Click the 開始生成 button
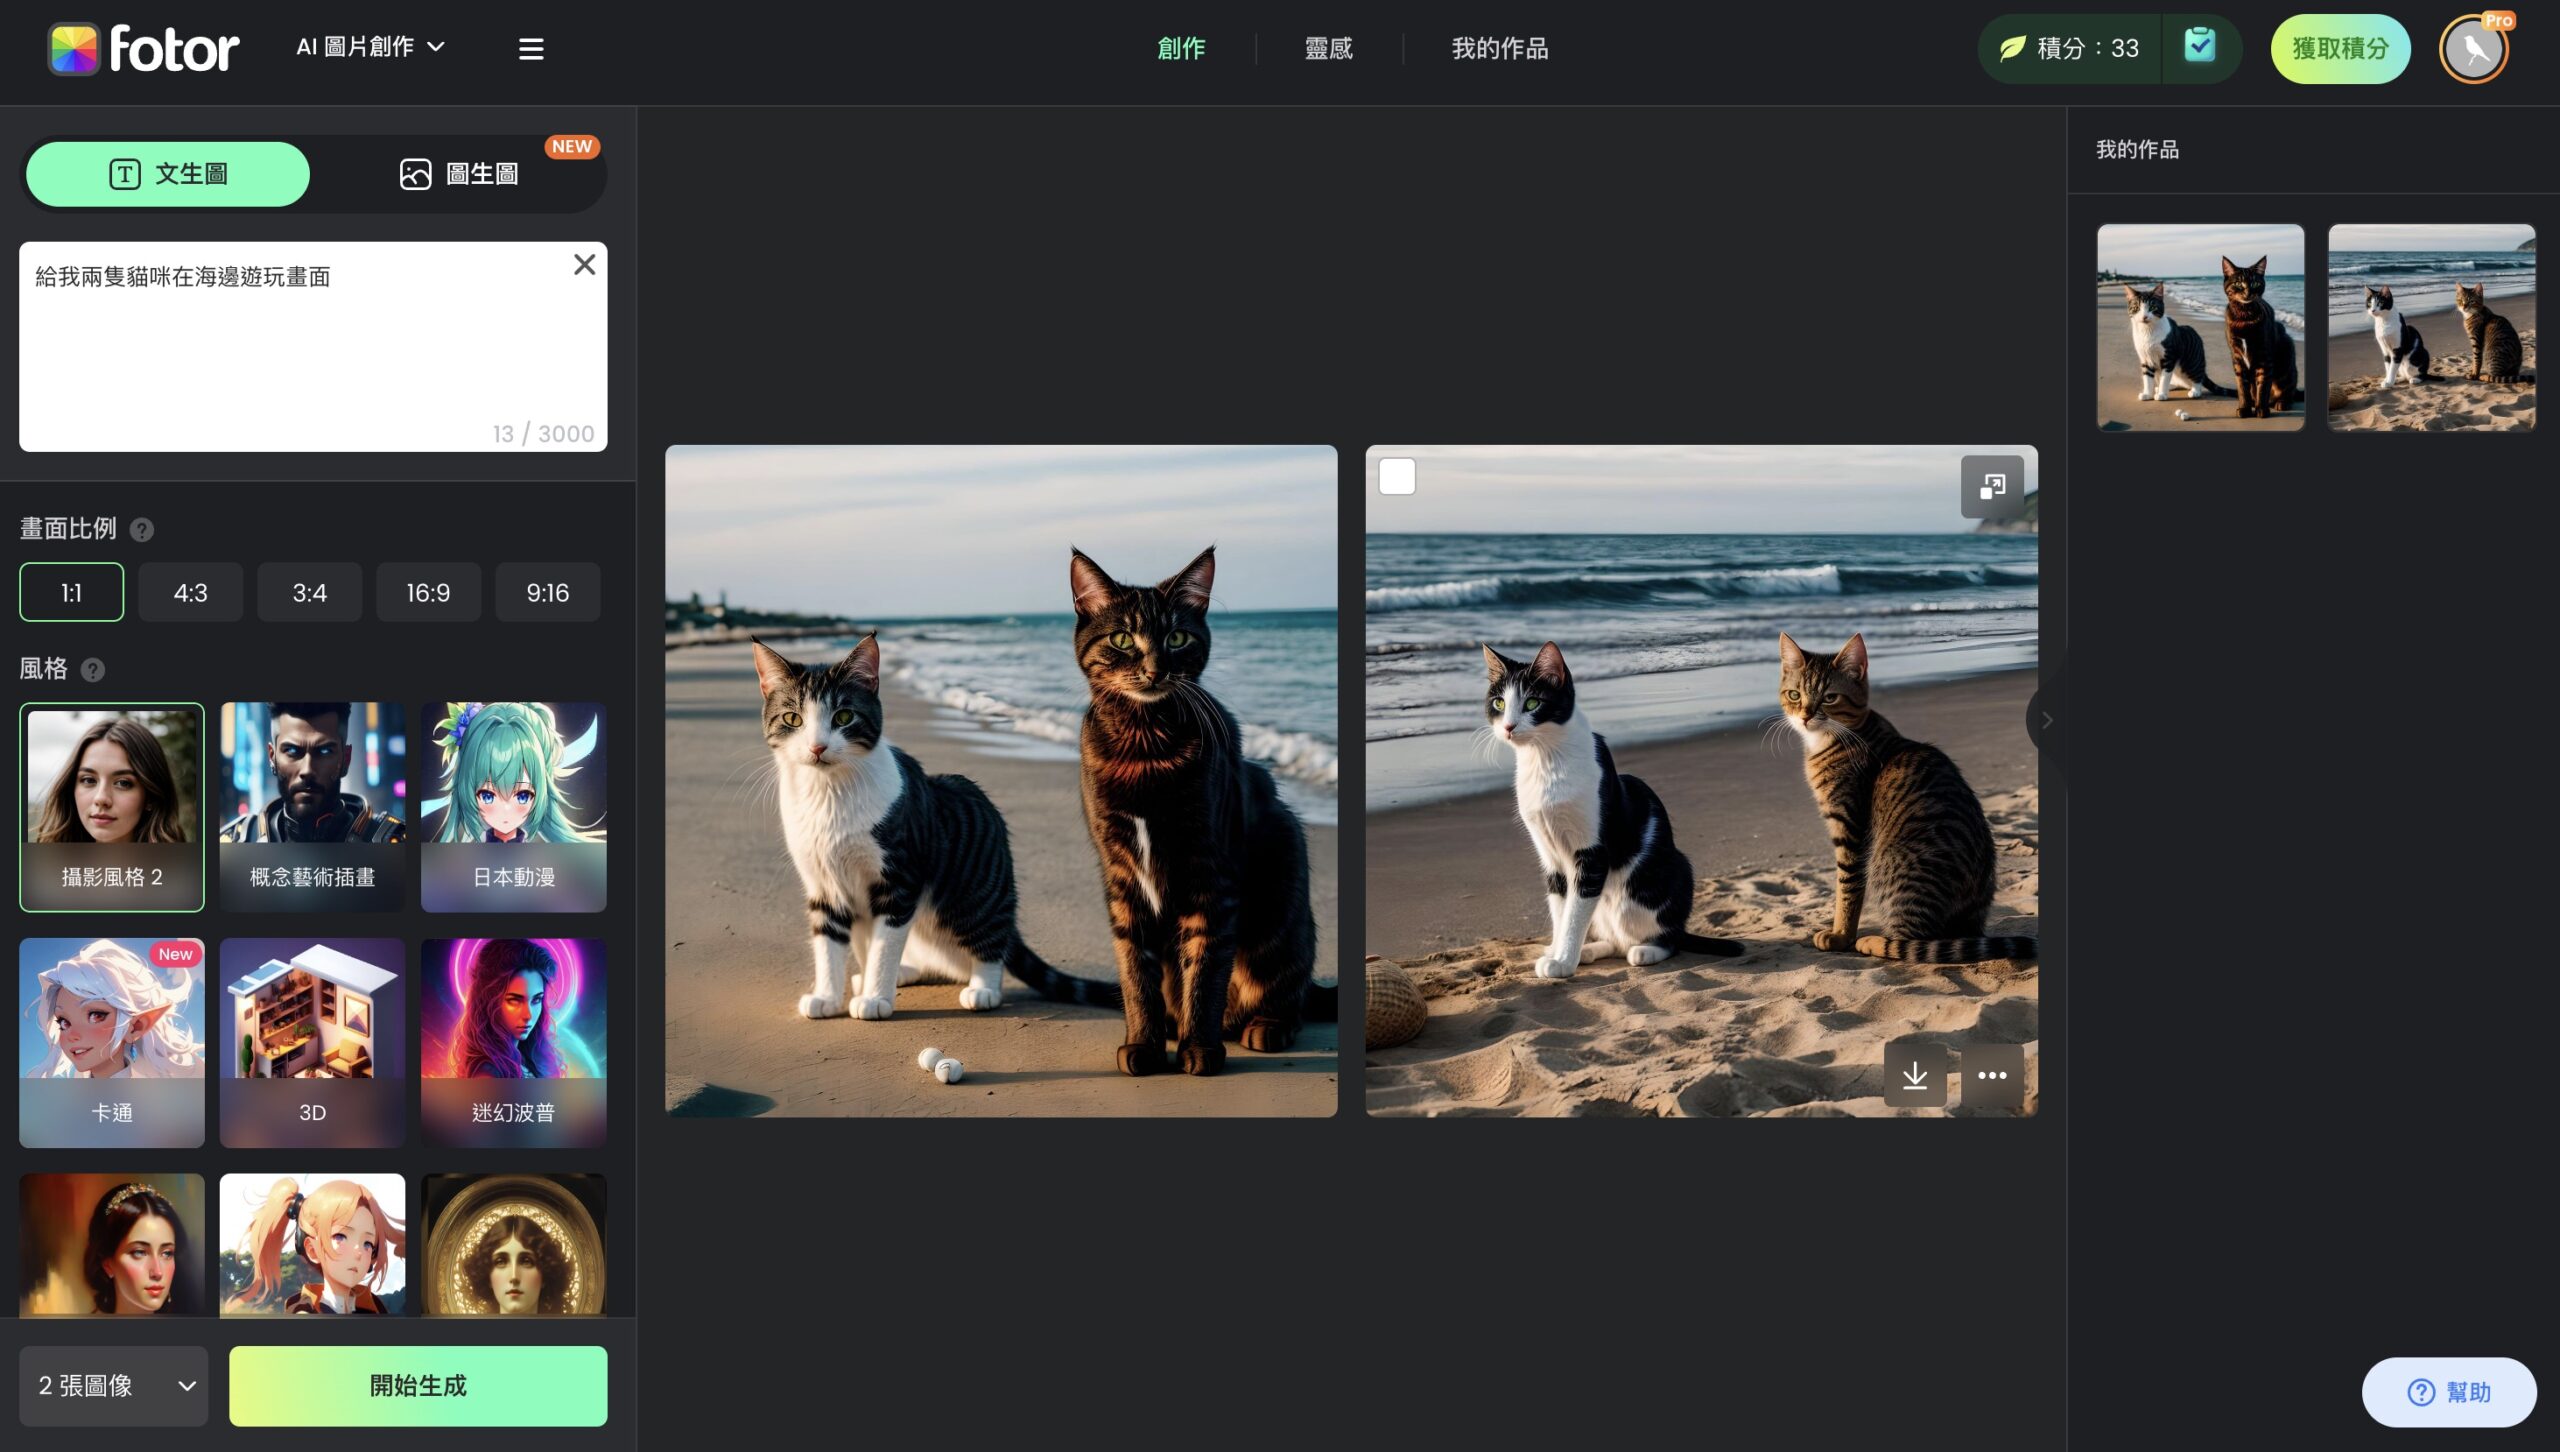 (x=418, y=1385)
